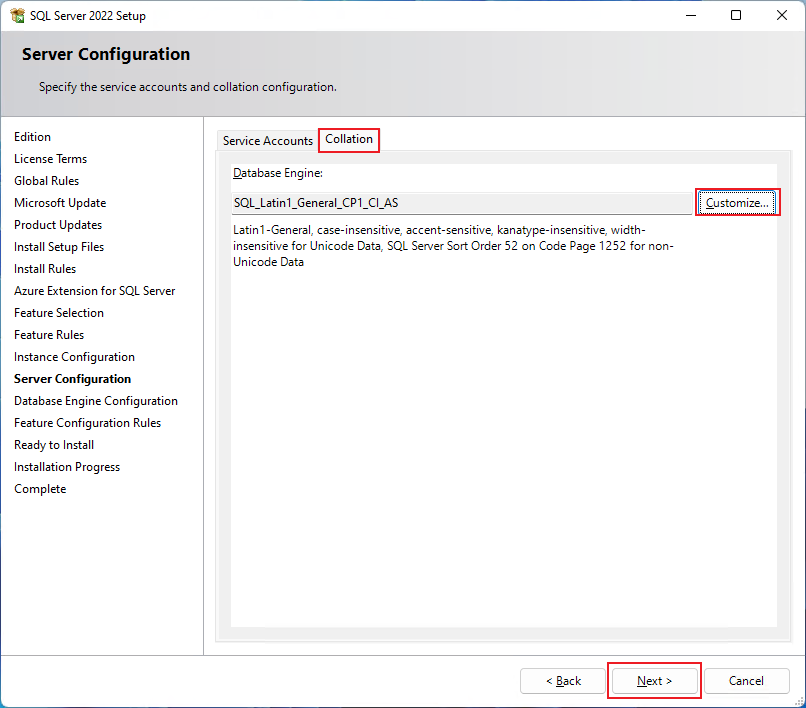Go back with the Back button
Screen dimensions: 806x708
[563, 681]
